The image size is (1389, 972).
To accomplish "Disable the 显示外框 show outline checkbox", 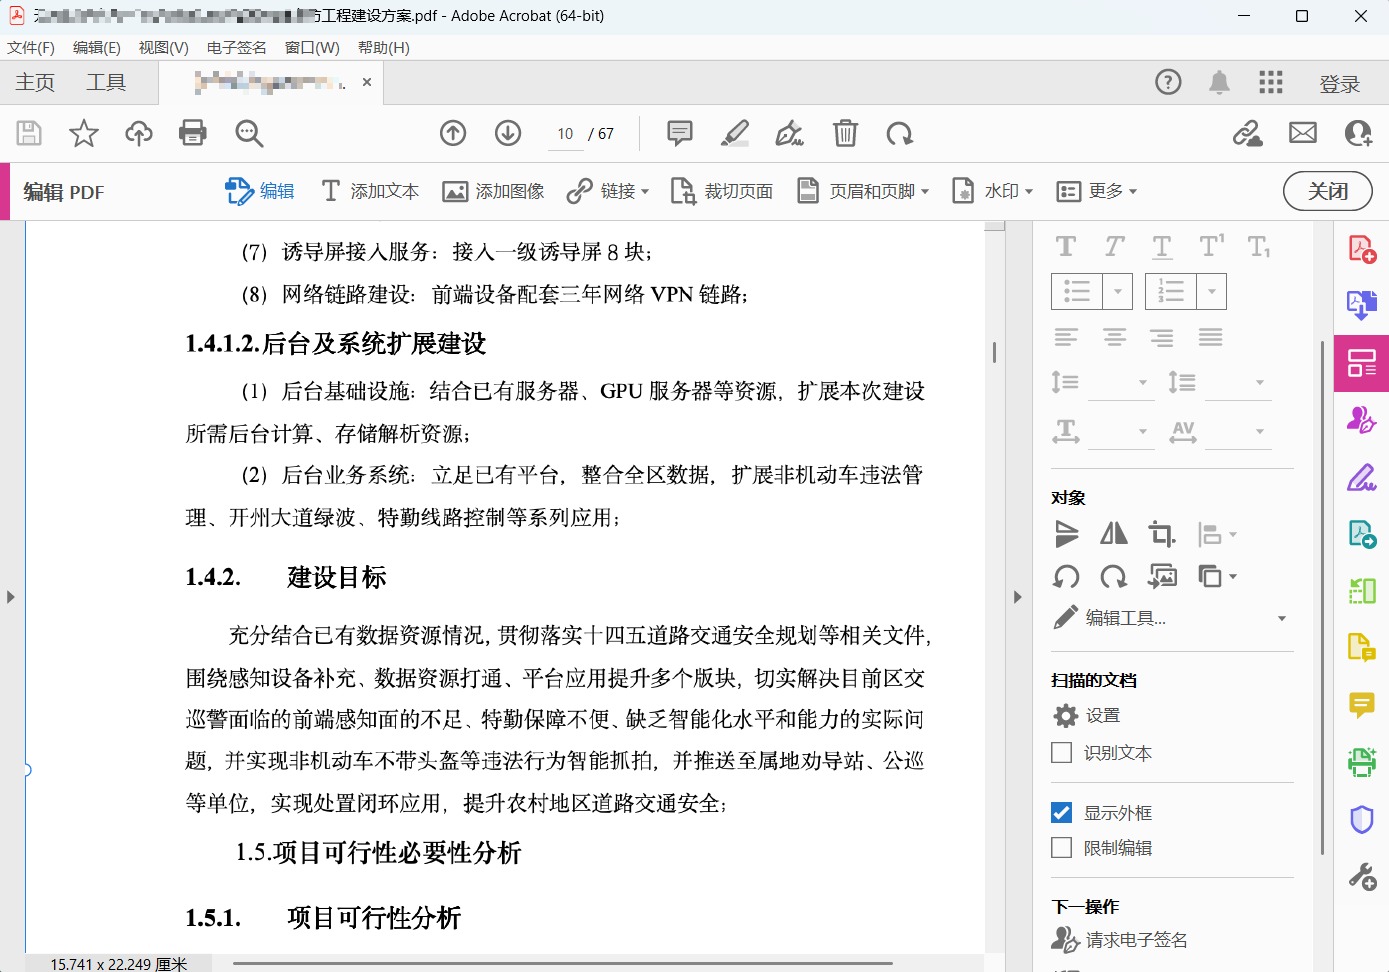I will [x=1061, y=812].
